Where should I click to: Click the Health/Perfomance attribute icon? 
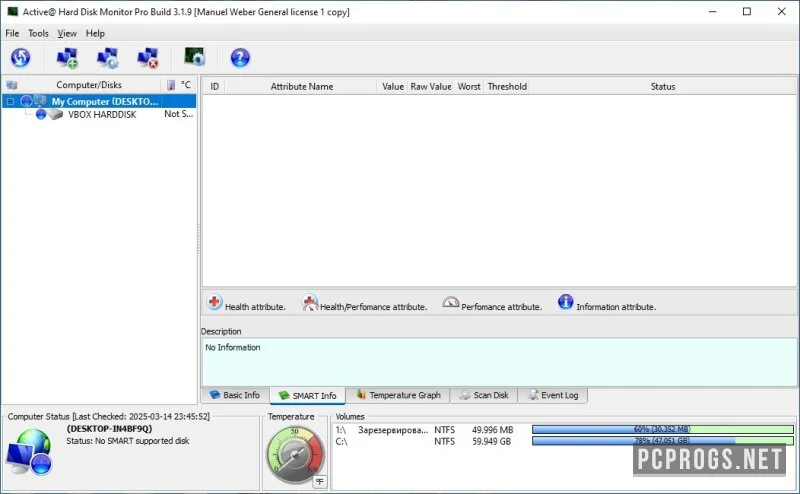[310, 303]
